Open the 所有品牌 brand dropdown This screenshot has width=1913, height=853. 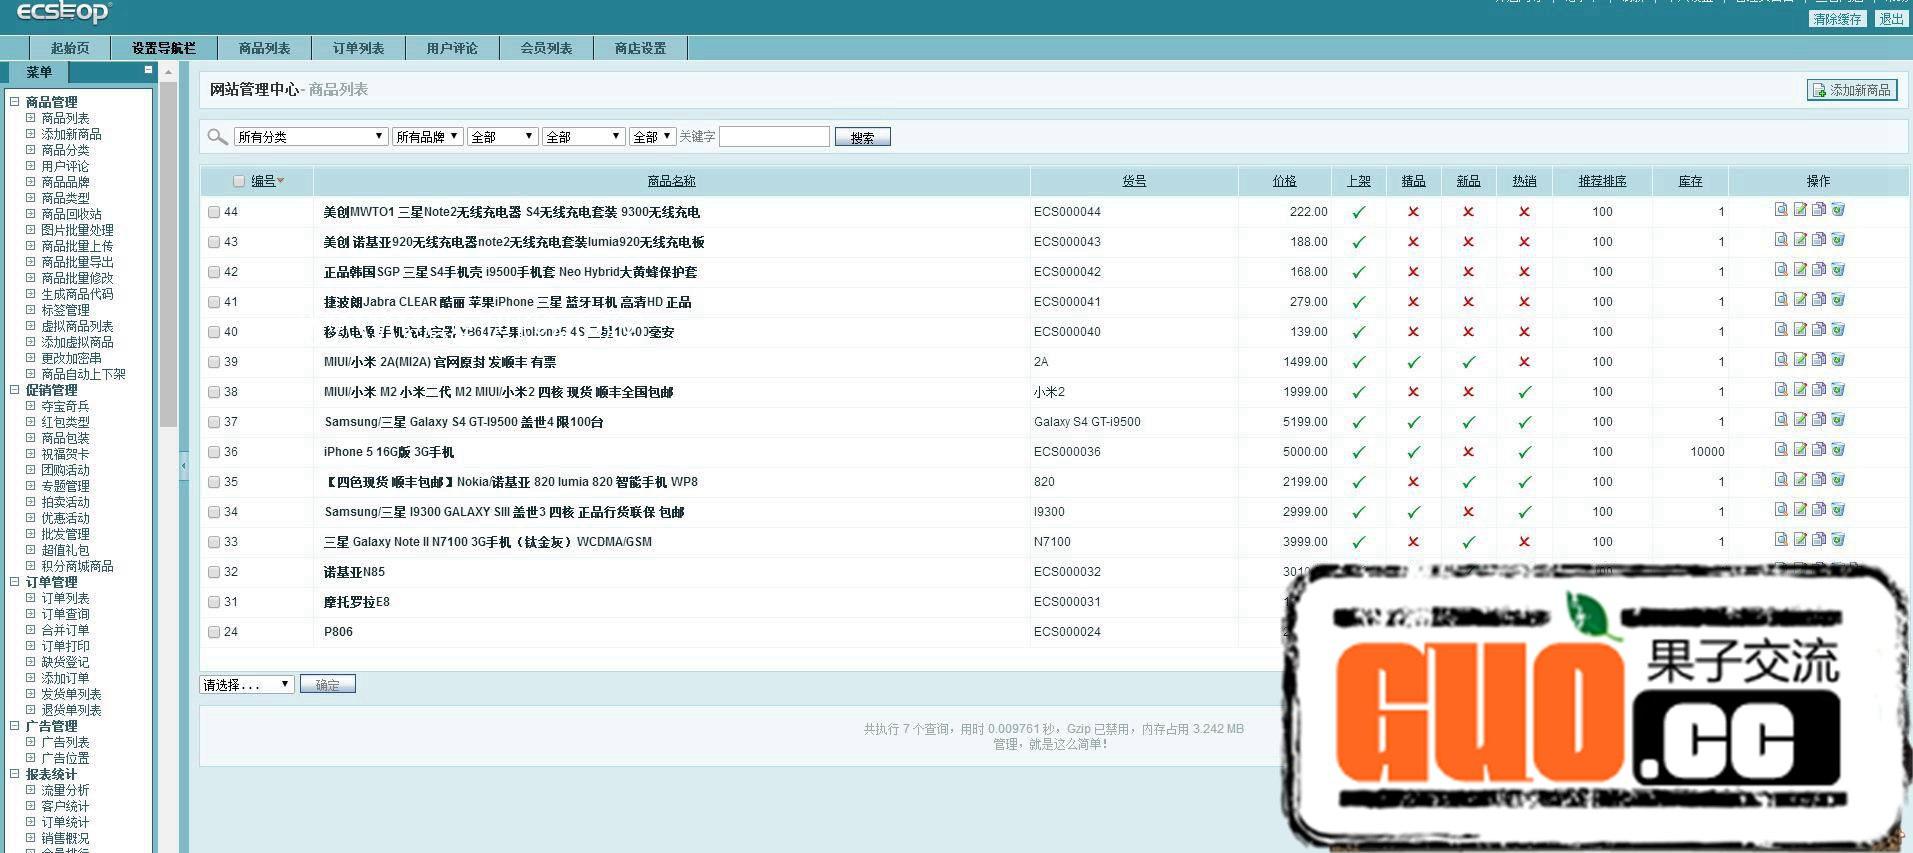click(427, 137)
